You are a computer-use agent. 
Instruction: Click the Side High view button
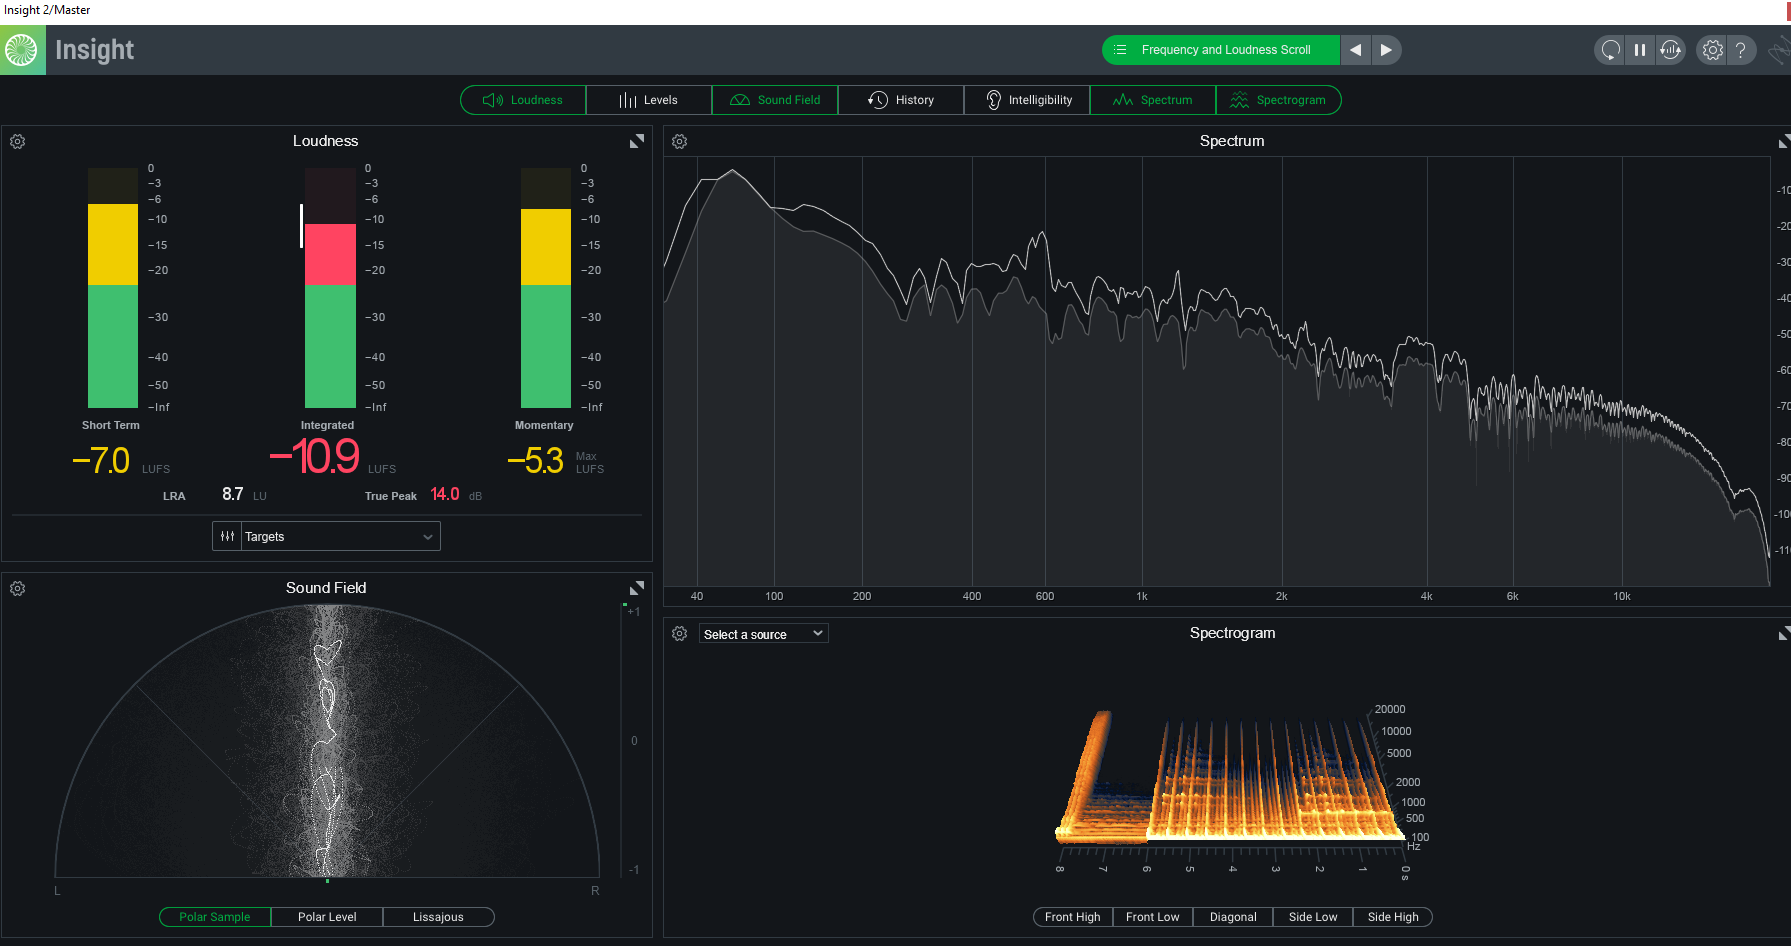(1392, 917)
